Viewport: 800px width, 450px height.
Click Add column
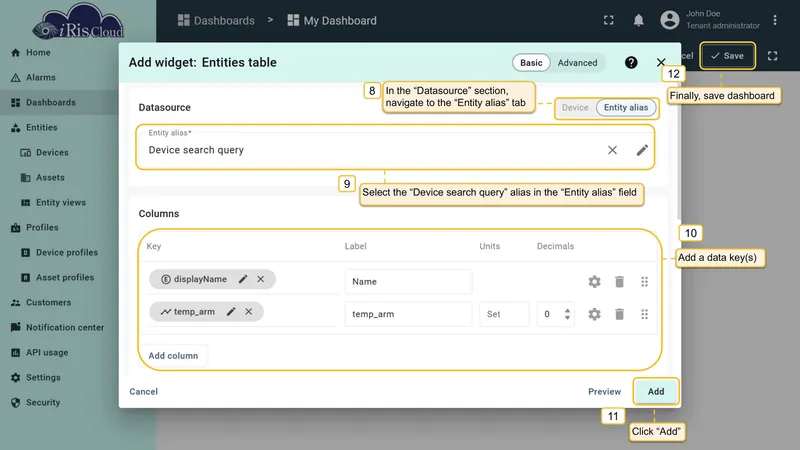click(x=173, y=356)
